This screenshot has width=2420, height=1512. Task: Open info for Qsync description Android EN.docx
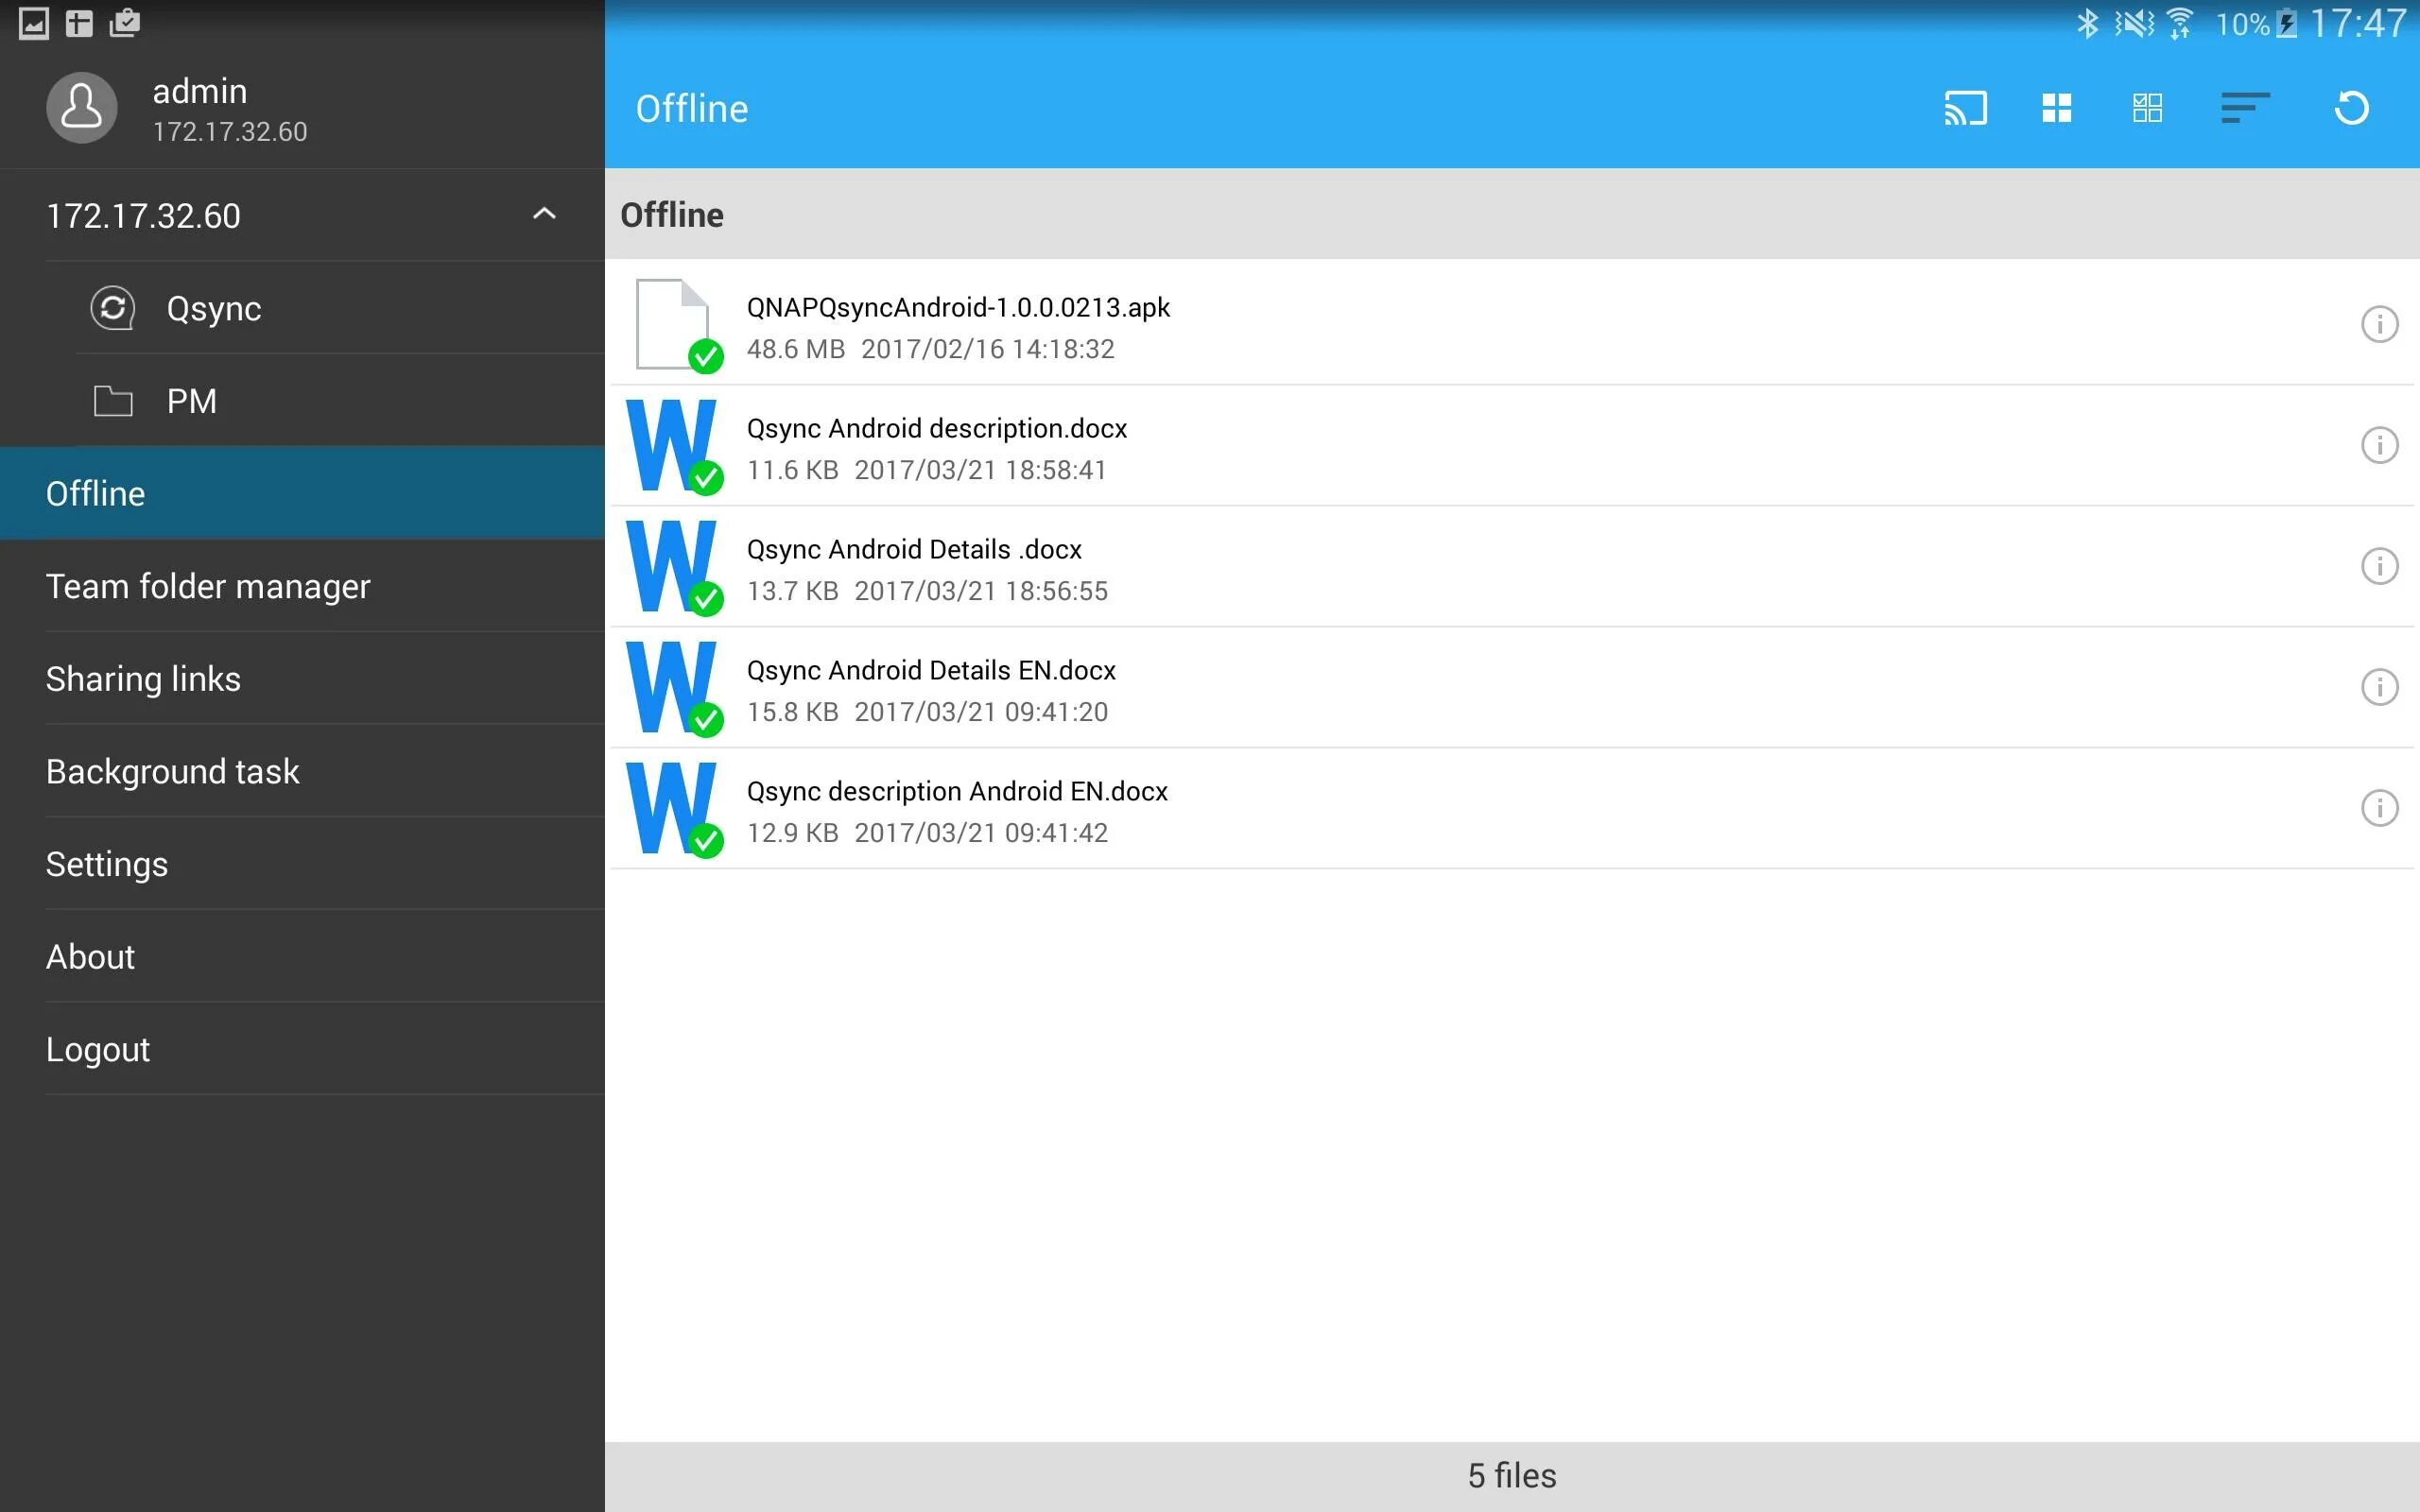click(2378, 810)
